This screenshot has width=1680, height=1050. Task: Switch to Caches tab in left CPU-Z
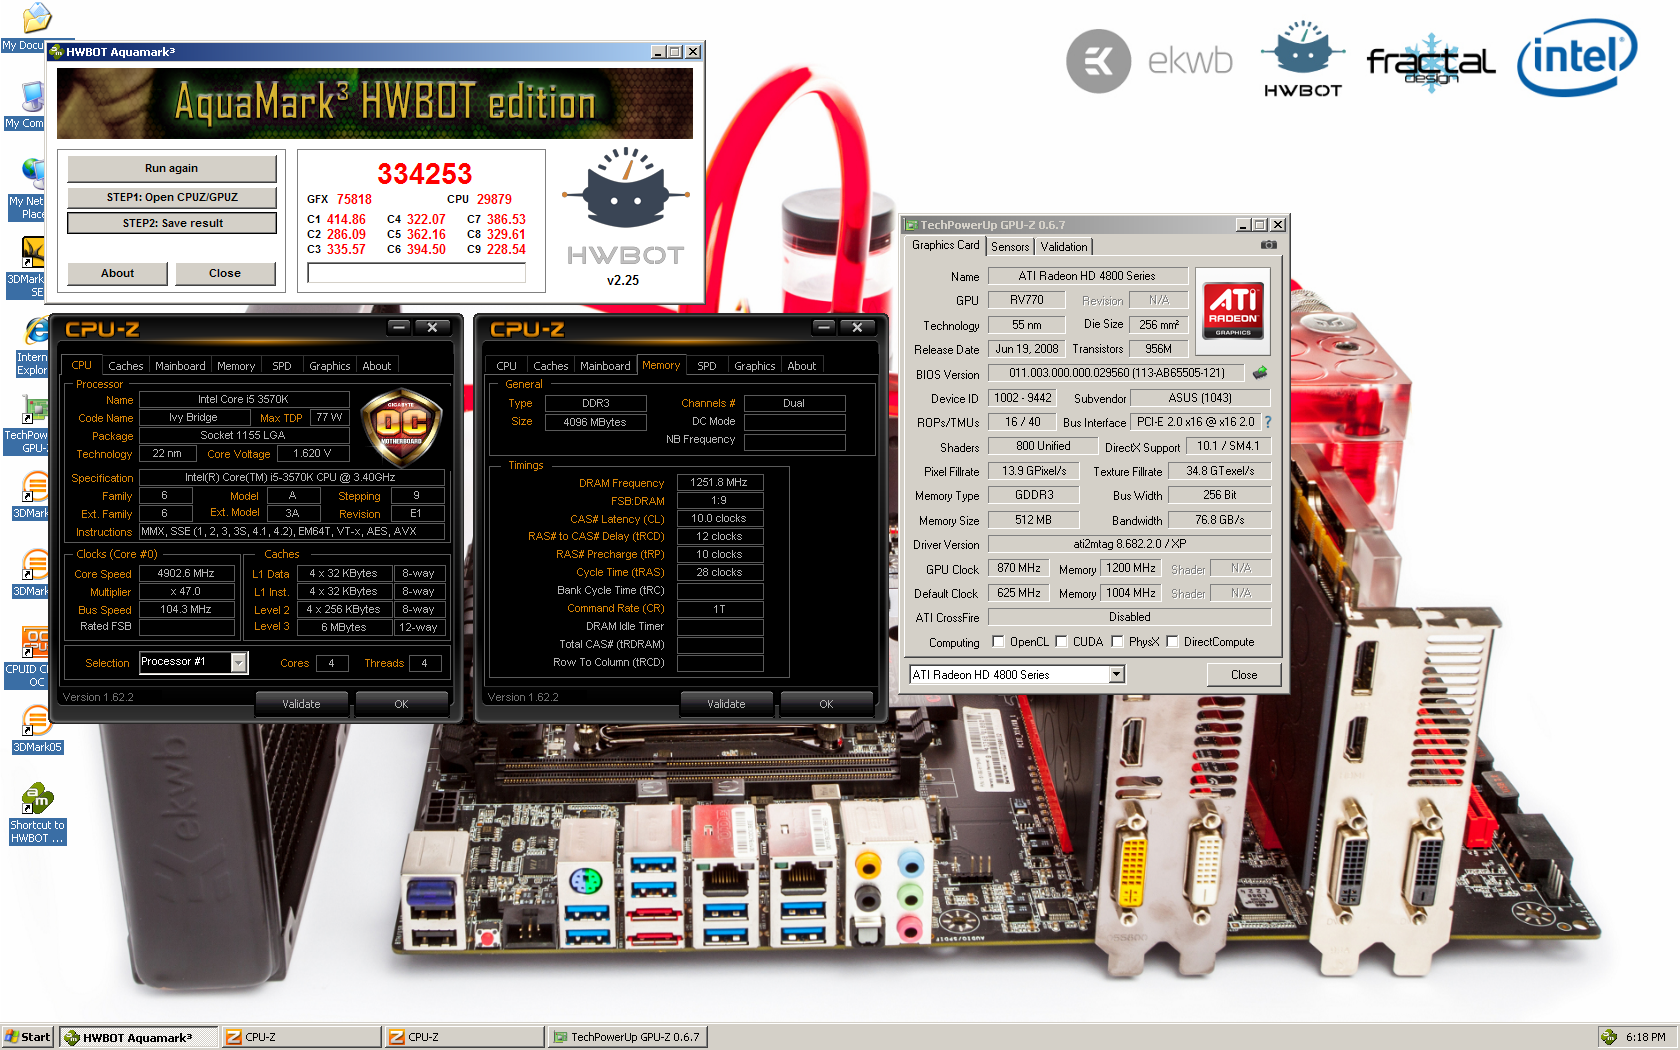(x=126, y=366)
